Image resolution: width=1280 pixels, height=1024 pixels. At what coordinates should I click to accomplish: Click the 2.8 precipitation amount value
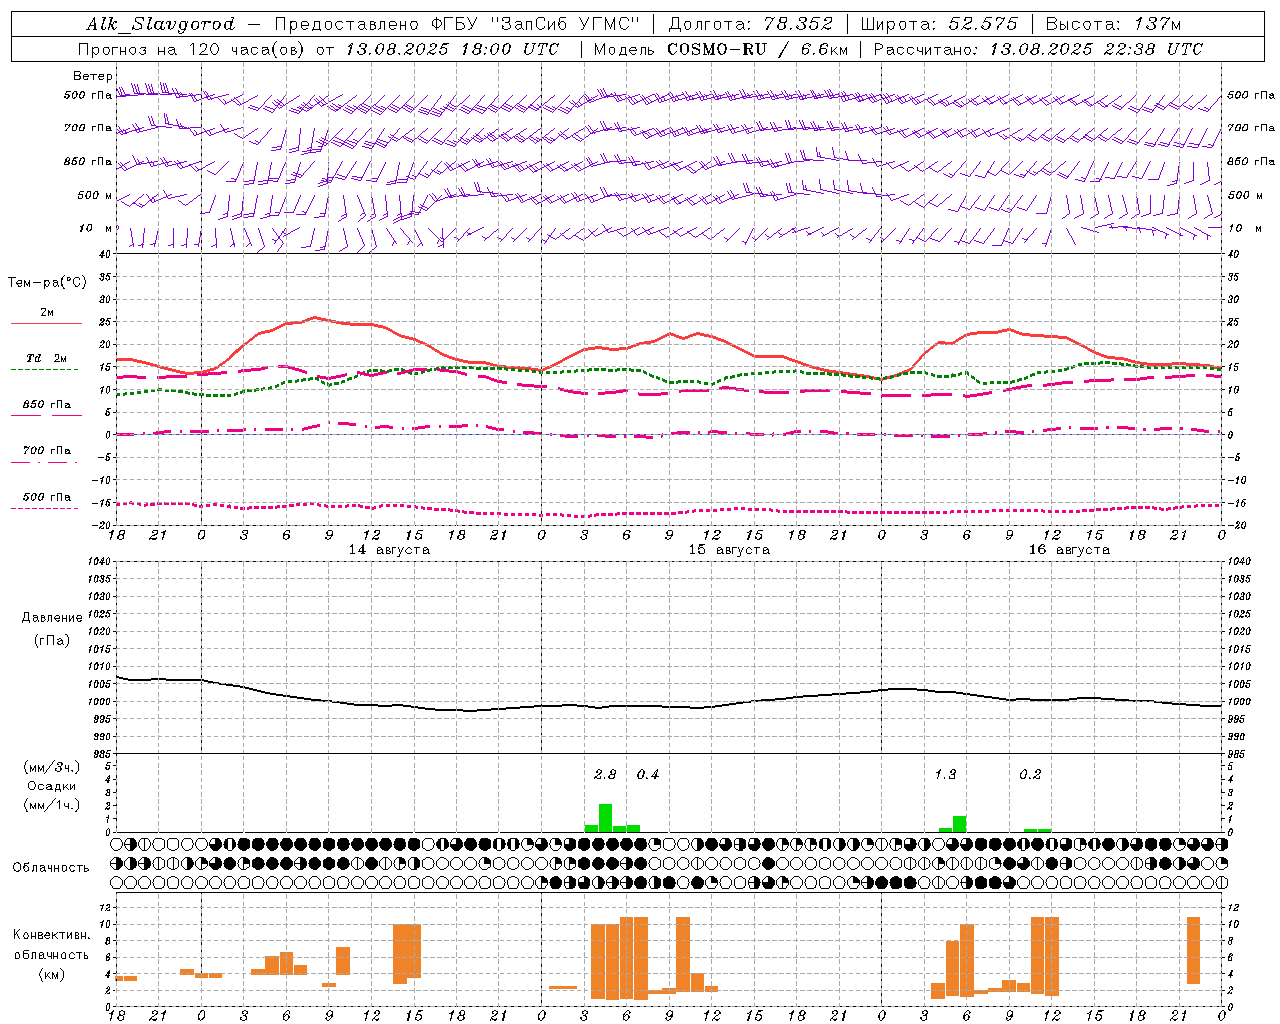coord(605,774)
